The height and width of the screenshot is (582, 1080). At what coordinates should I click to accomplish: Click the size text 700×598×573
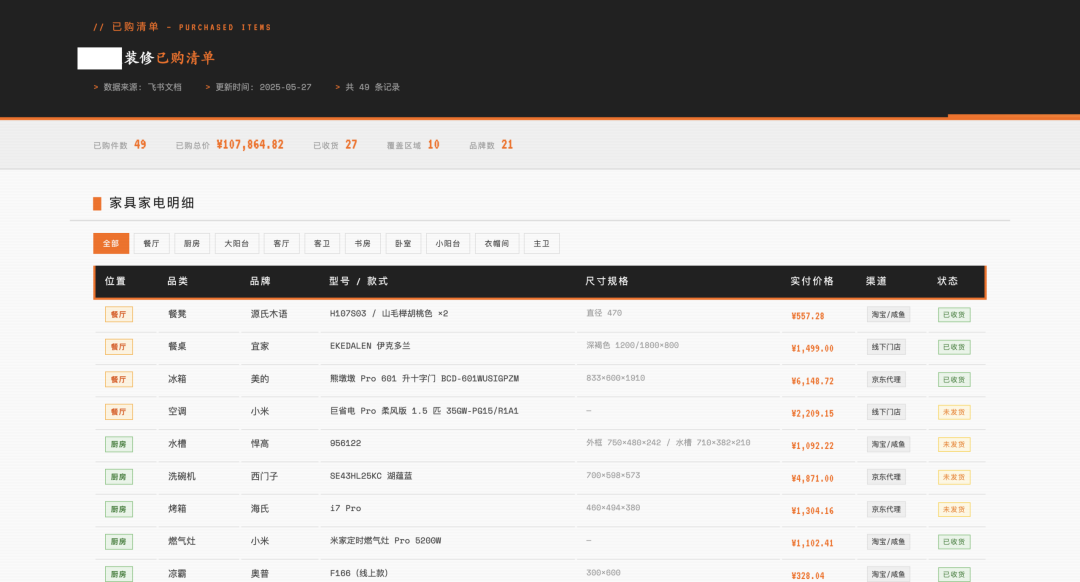(613, 476)
